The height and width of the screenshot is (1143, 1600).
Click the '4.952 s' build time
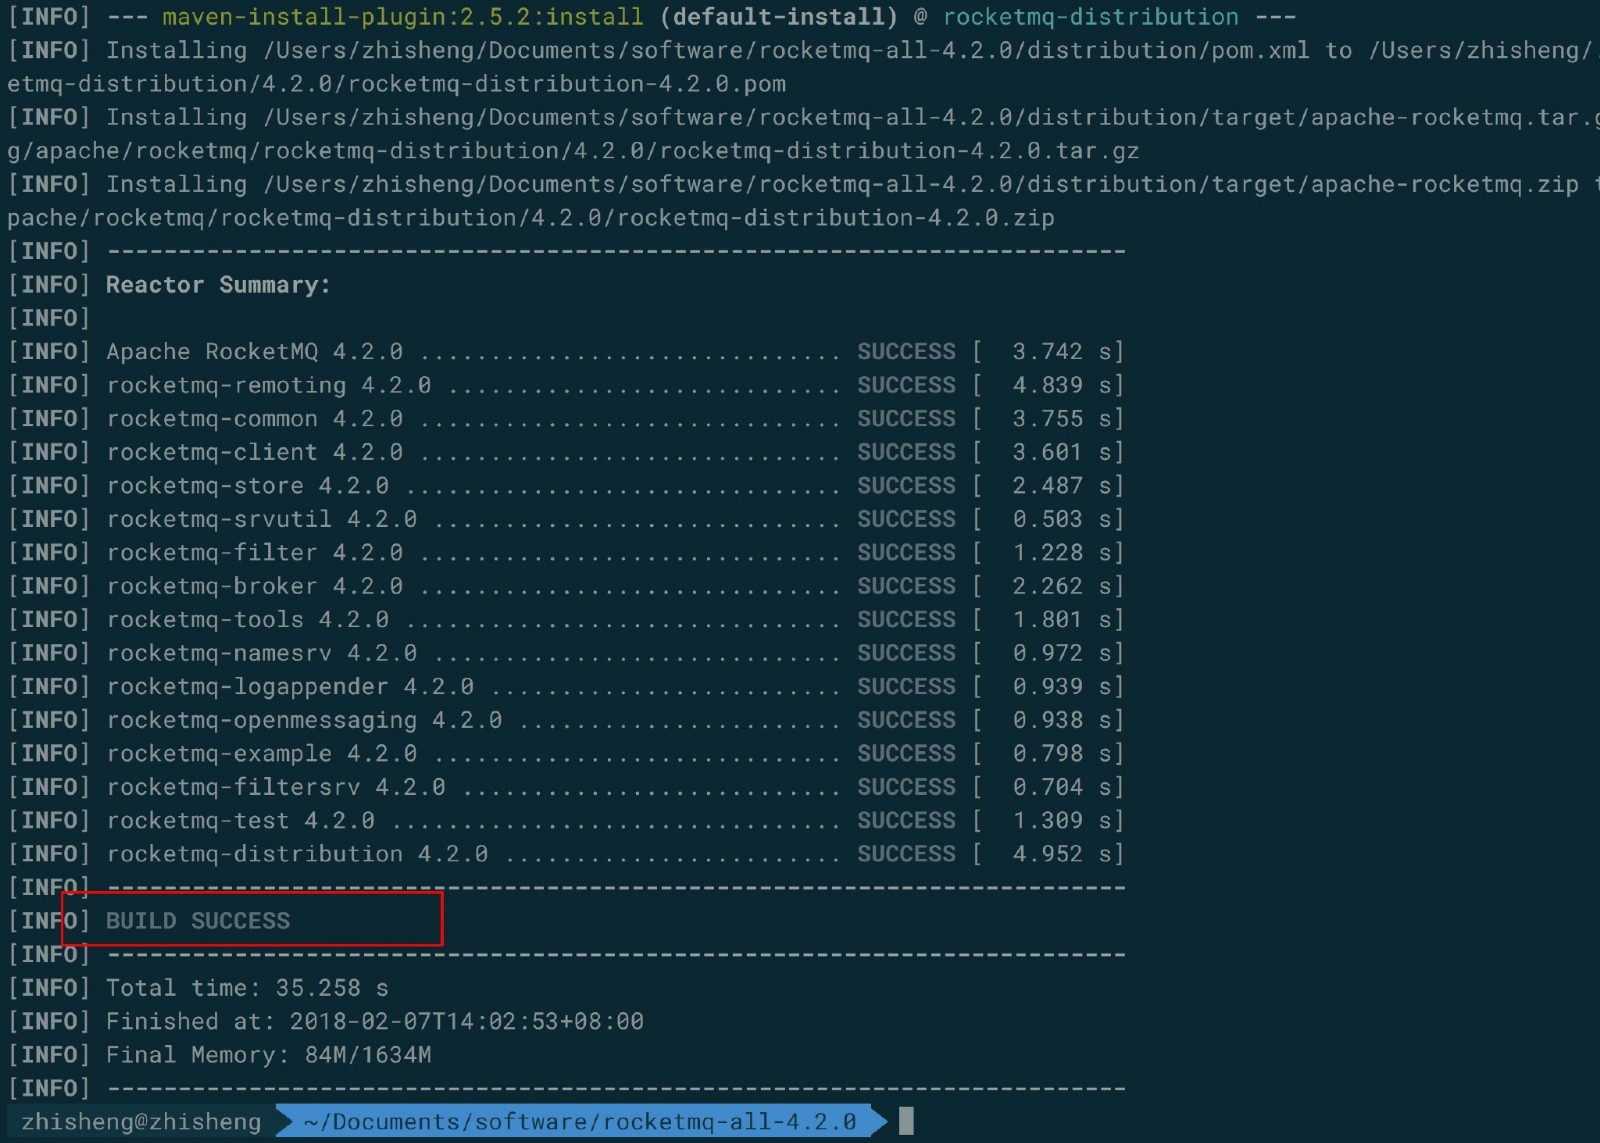[x=1062, y=854]
